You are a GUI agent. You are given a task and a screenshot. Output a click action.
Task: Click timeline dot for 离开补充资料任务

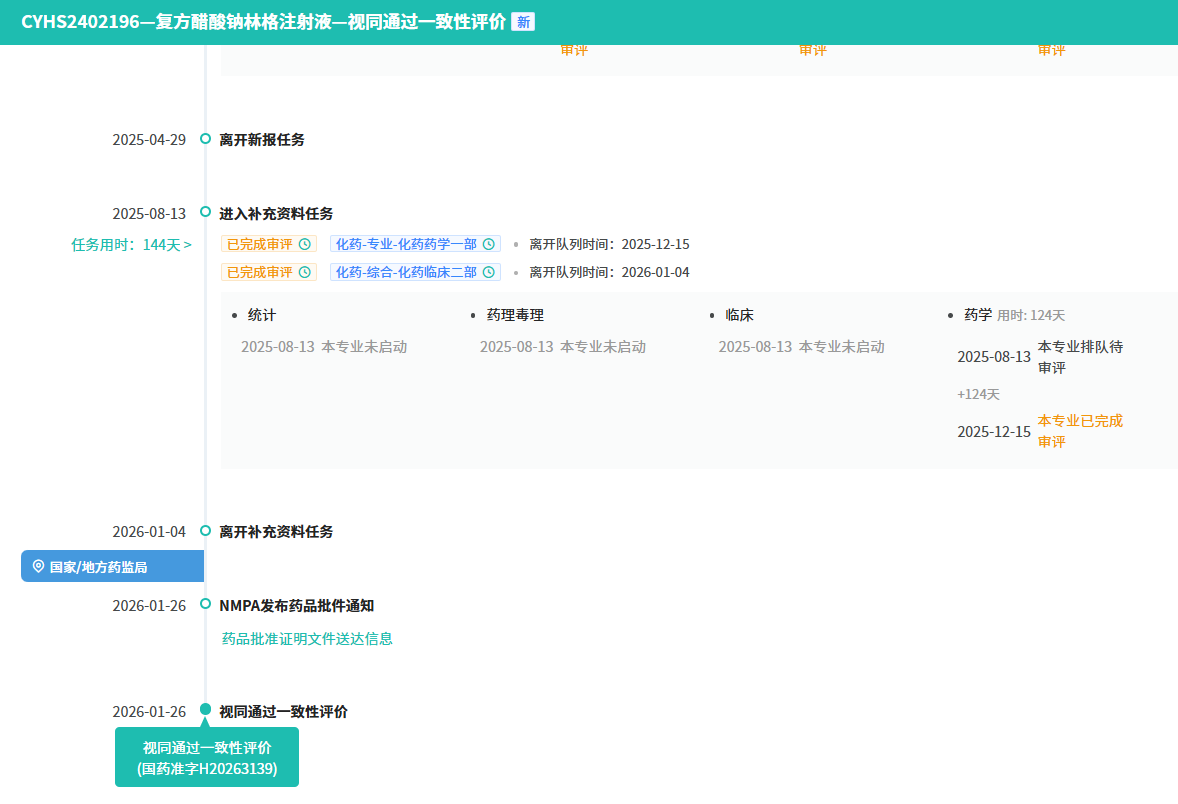click(x=205, y=531)
